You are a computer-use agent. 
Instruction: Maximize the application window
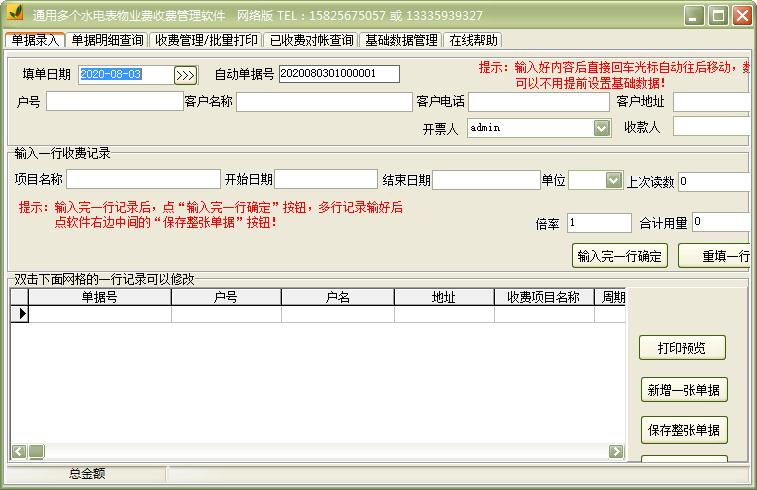(x=718, y=15)
